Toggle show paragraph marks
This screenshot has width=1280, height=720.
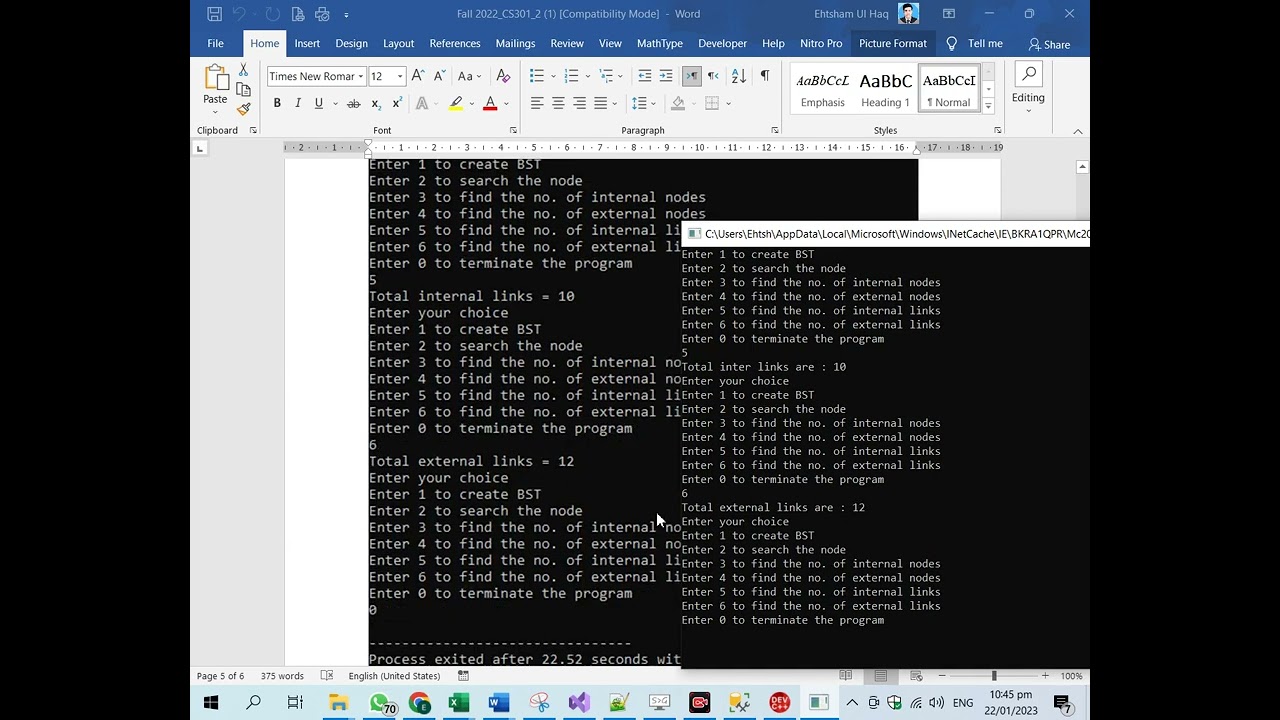coord(765,76)
